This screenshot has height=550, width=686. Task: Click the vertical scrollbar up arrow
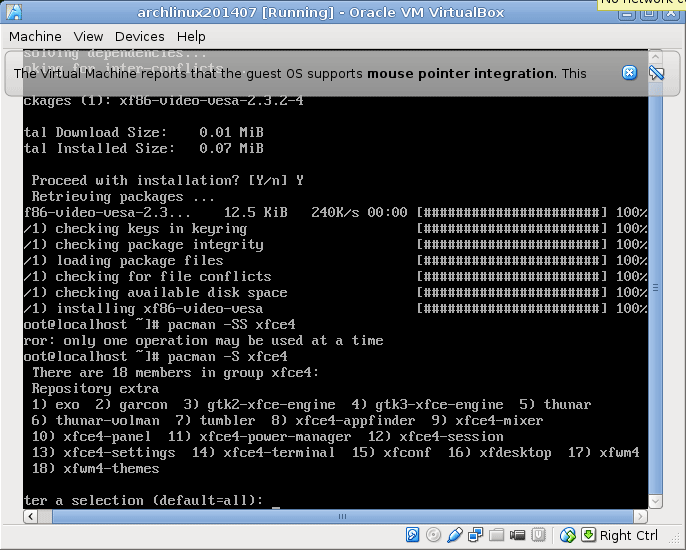coord(655,57)
